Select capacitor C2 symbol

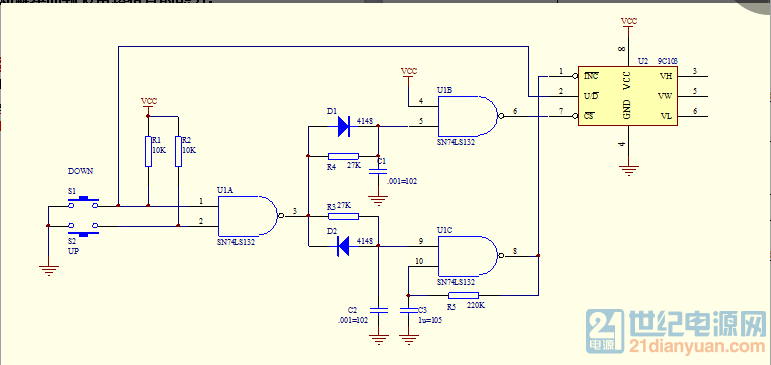[x=378, y=310]
